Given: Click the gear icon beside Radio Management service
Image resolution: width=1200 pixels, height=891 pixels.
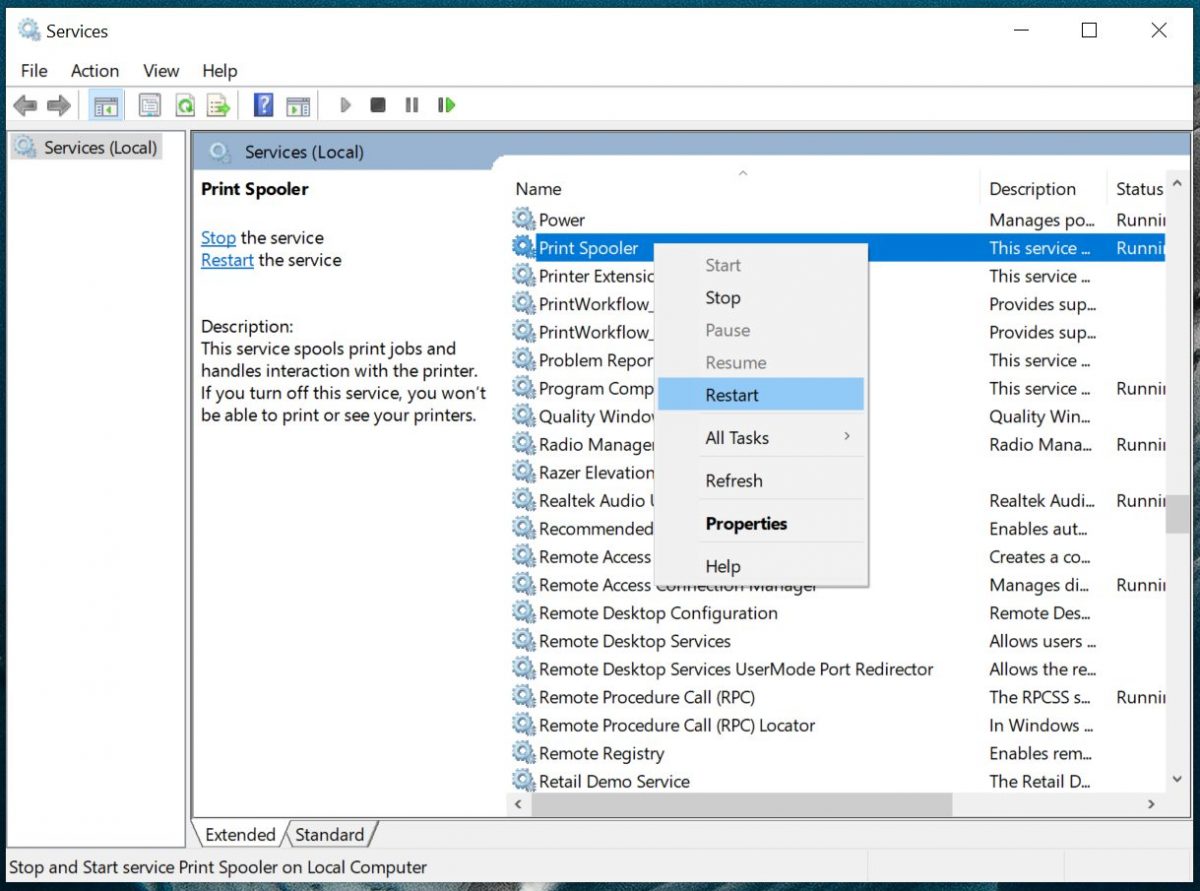Looking at the screenshot, I should click(x=524, y=443).
